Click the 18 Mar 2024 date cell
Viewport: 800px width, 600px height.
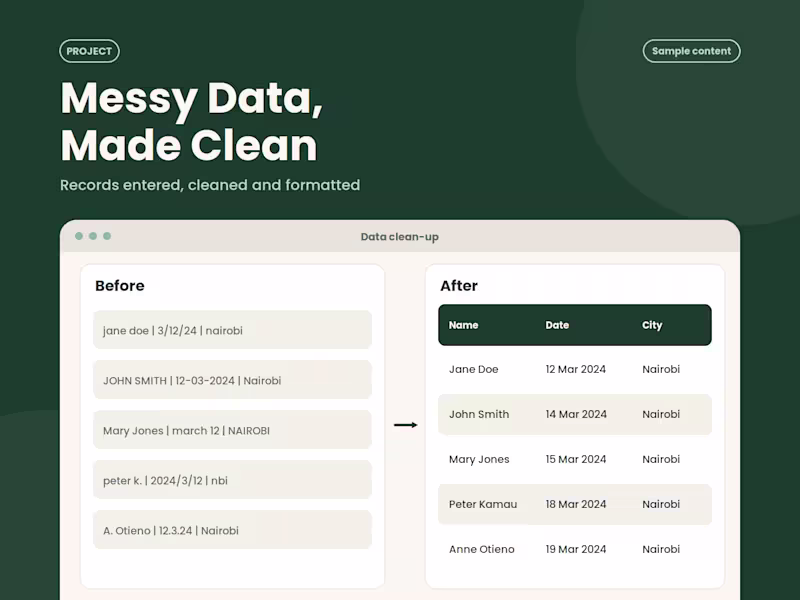coord(576,504)
